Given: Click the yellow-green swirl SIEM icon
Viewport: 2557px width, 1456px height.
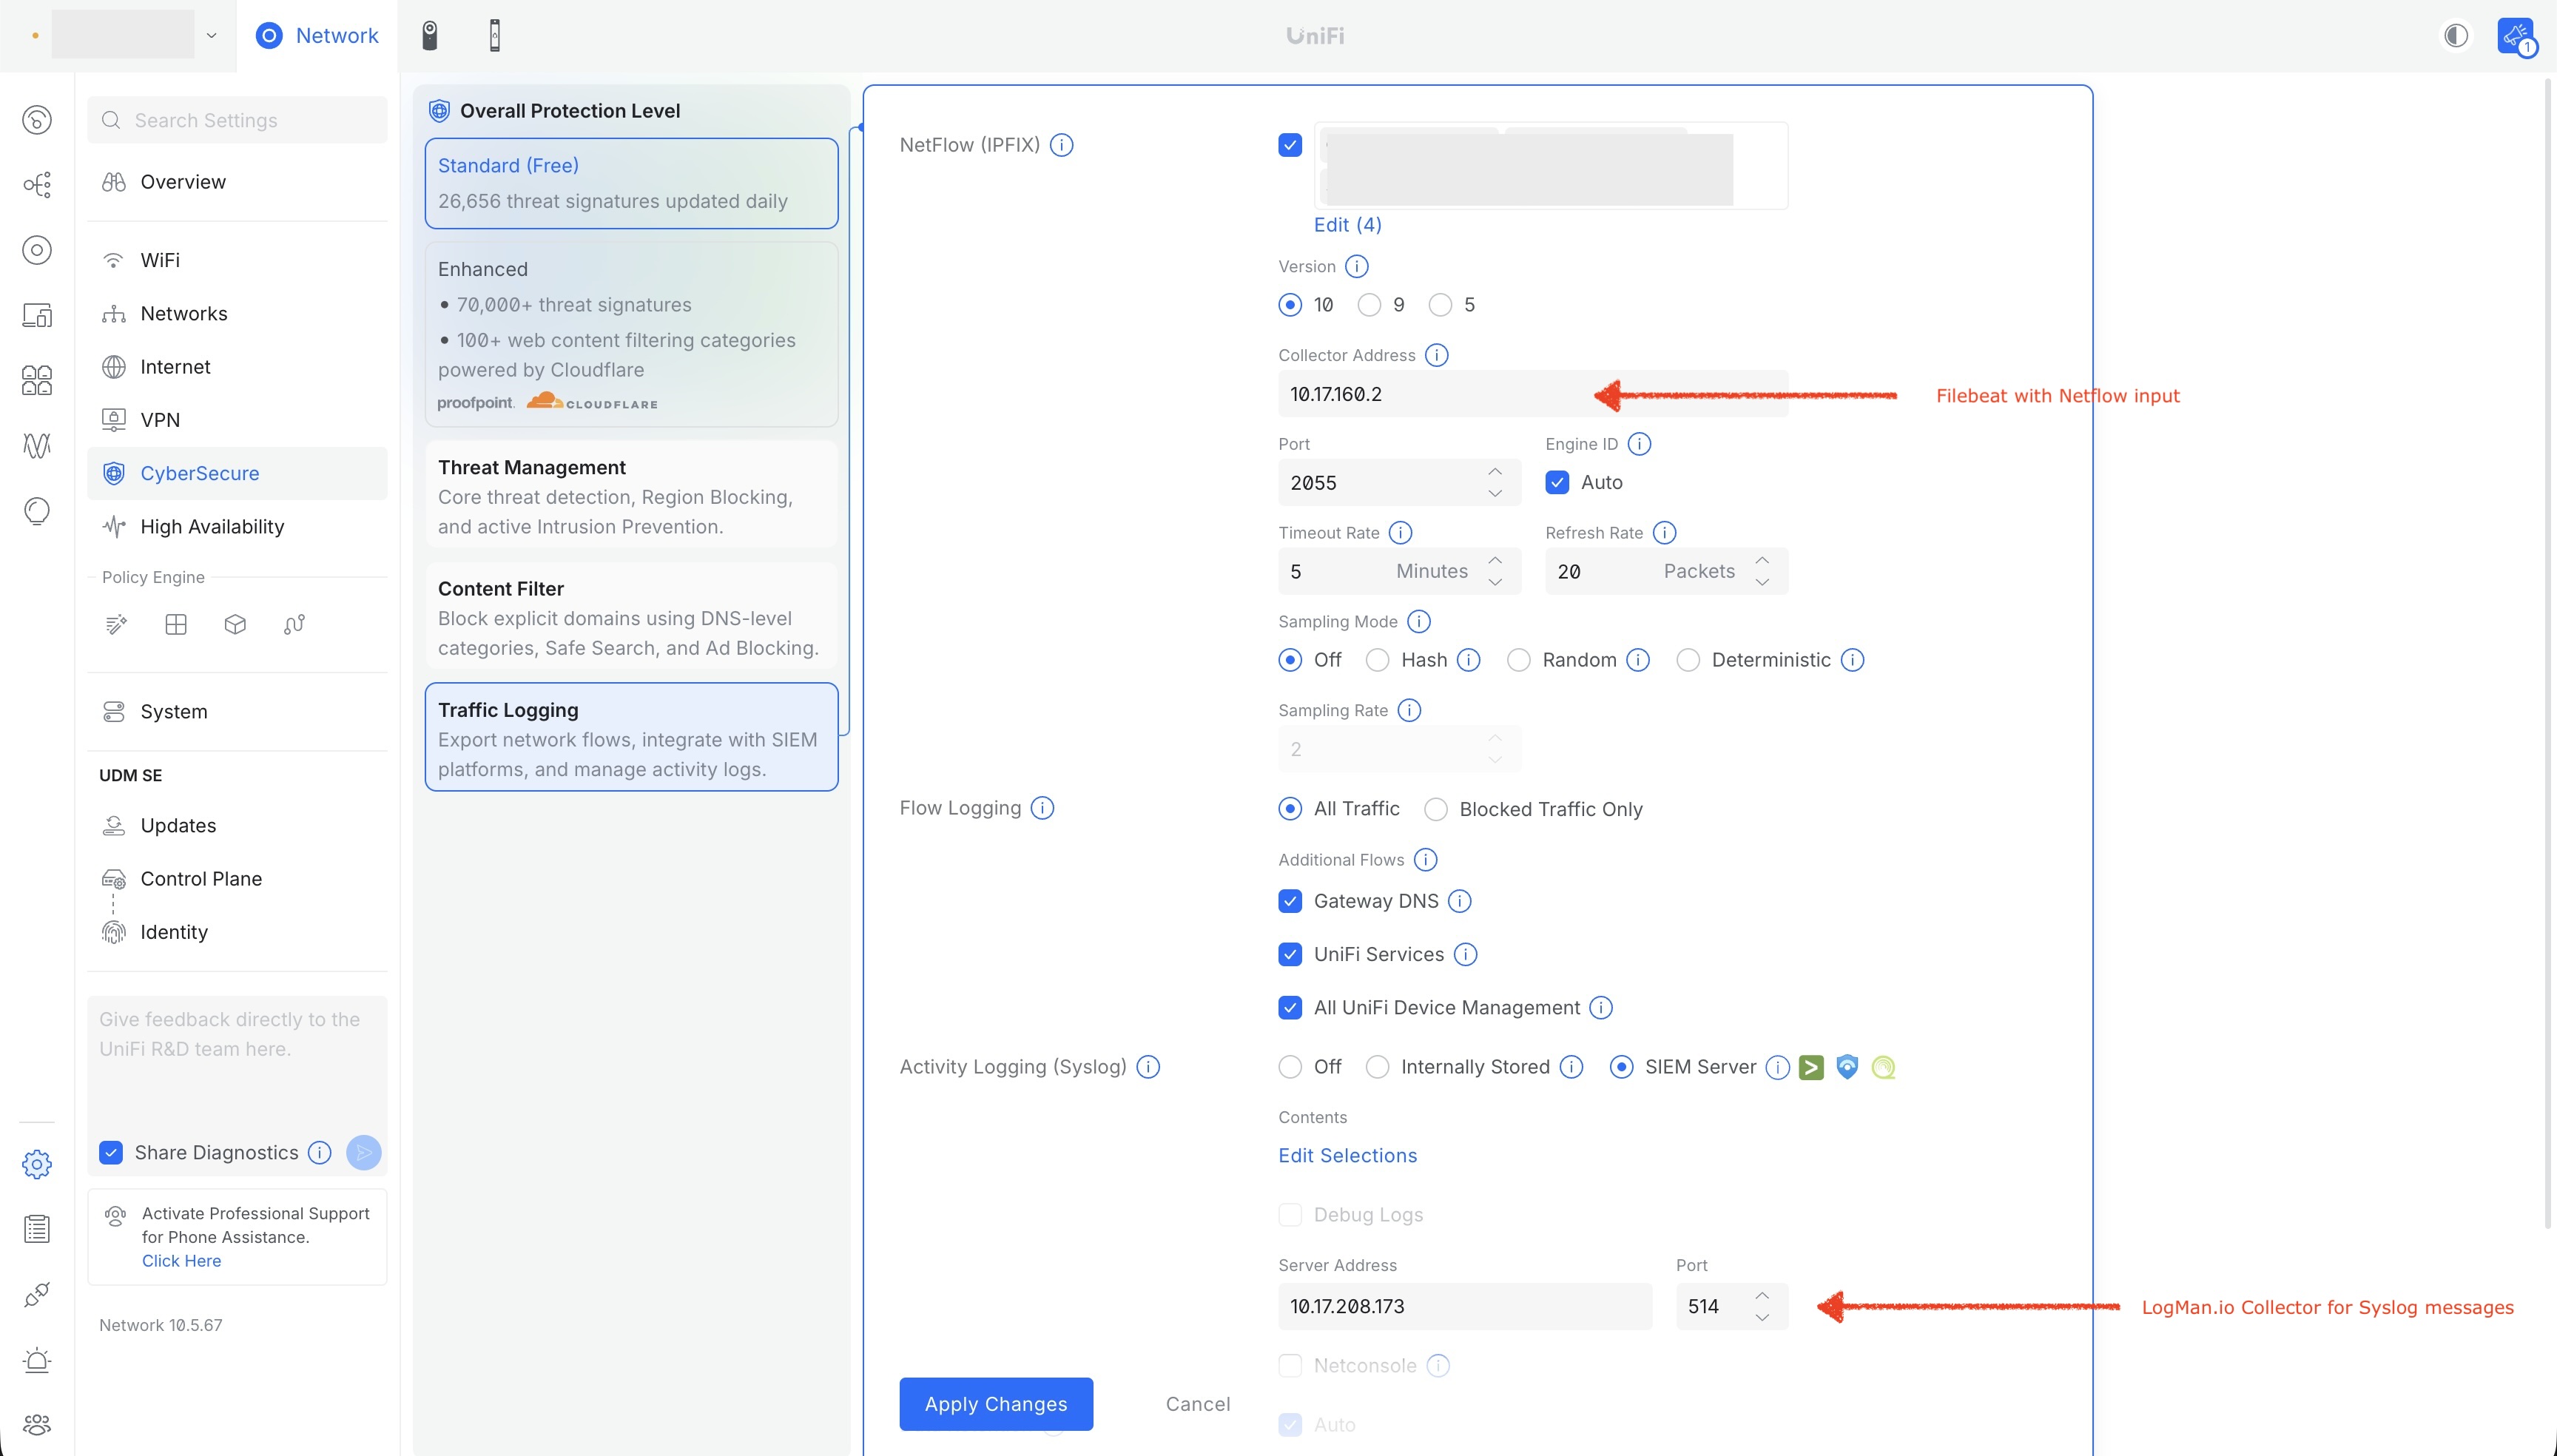Looking at the screenshot, I should (x=1883, y=1067).
